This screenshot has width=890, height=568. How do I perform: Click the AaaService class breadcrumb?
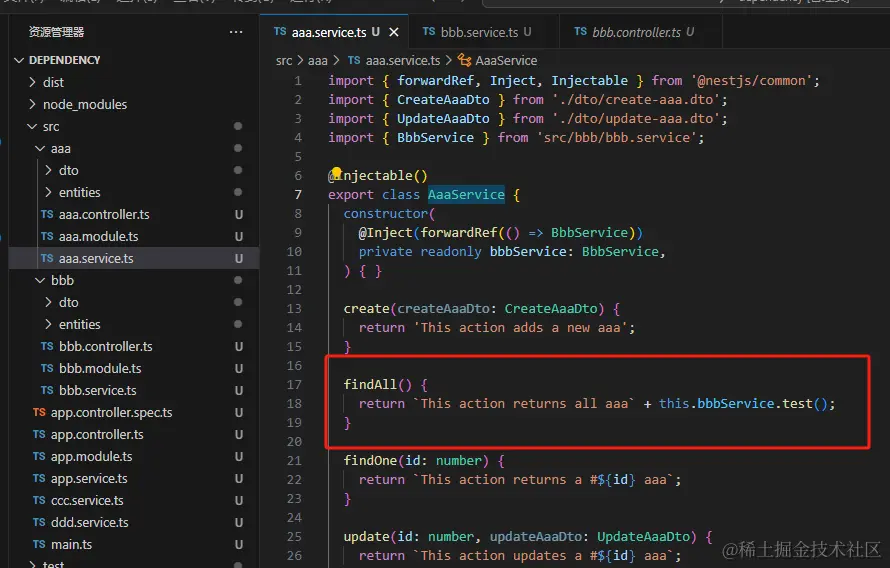pos(506,61)
